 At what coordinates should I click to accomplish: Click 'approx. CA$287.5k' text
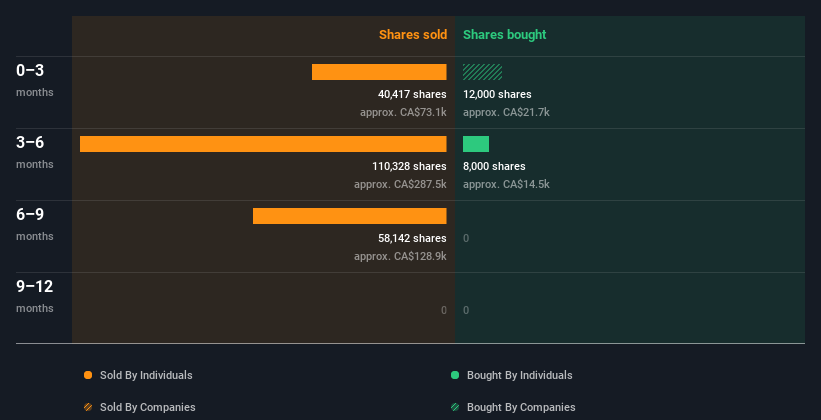tap(400, 184)
